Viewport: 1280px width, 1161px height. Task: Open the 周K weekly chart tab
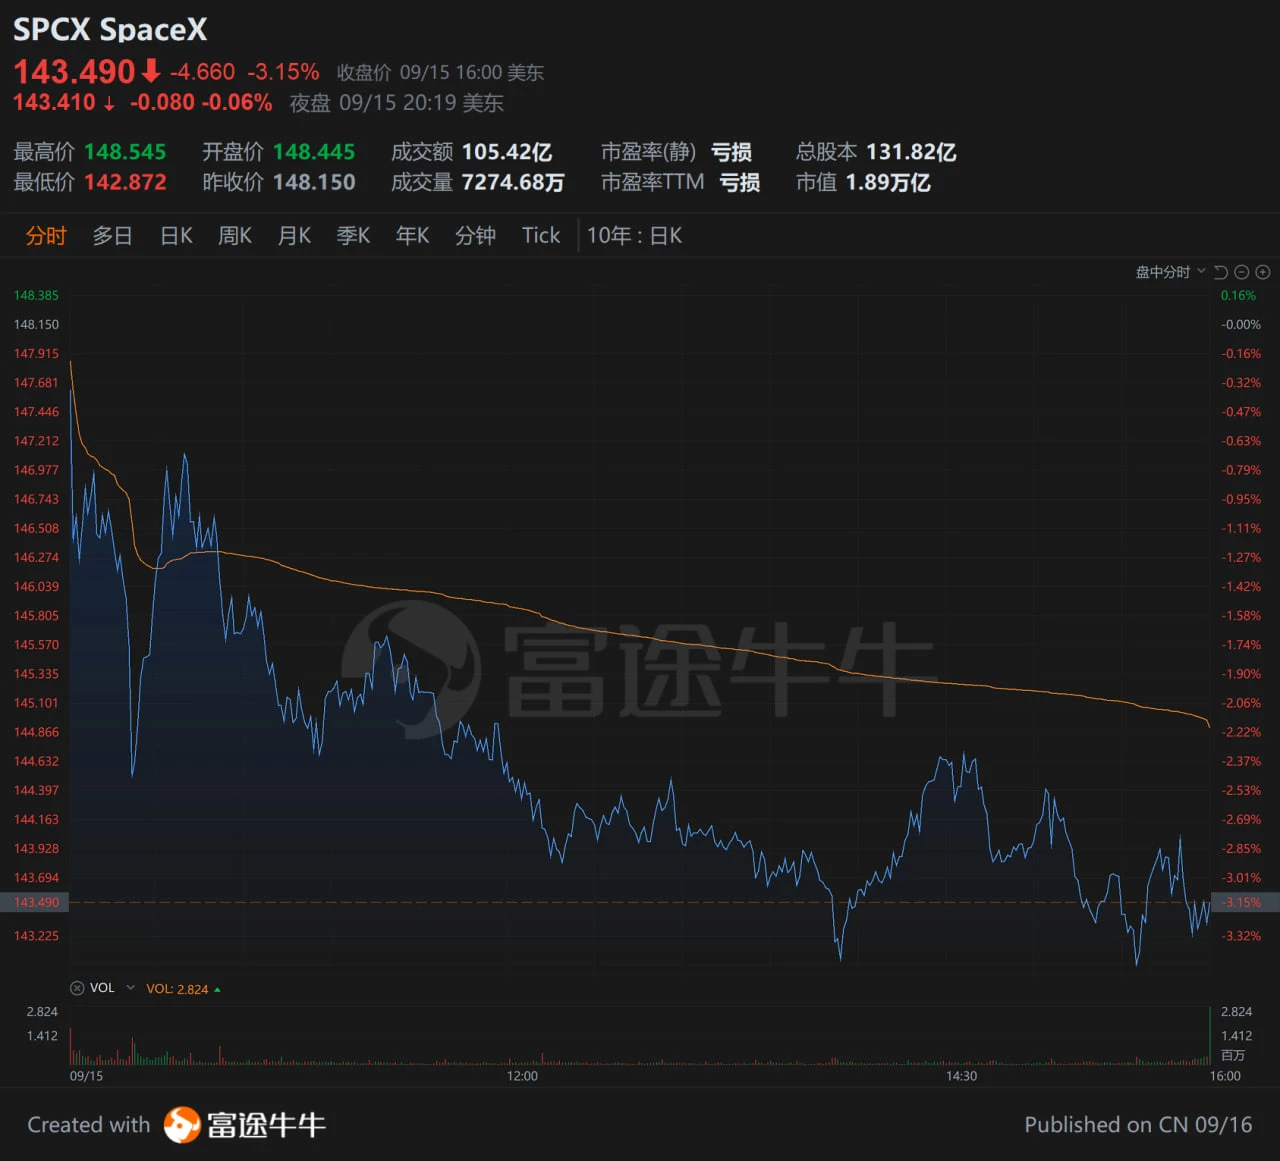[x=235, y=236]
